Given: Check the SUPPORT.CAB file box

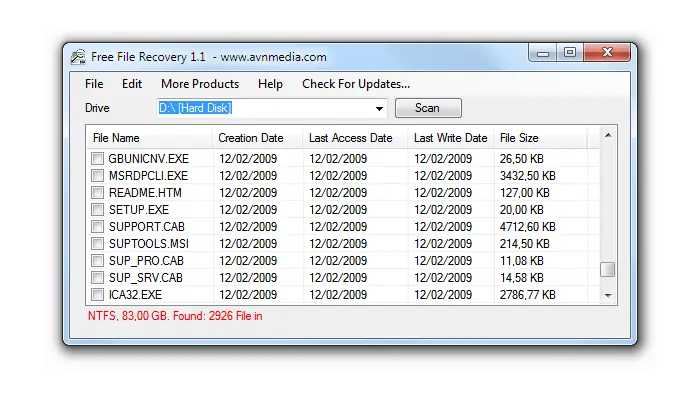Looking at the screenshot, I should coord(97,226).
